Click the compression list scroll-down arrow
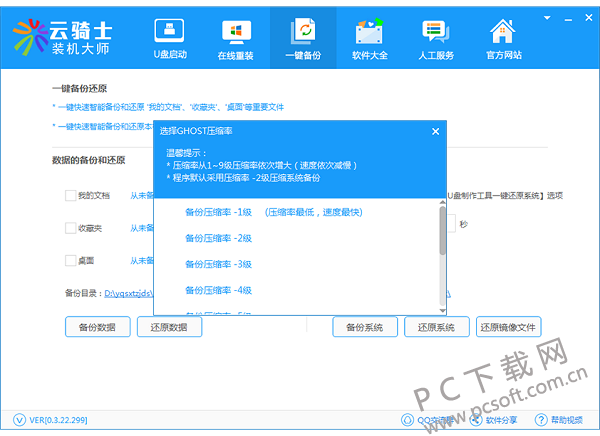600x436 pixels. click(x=443, y=310)
